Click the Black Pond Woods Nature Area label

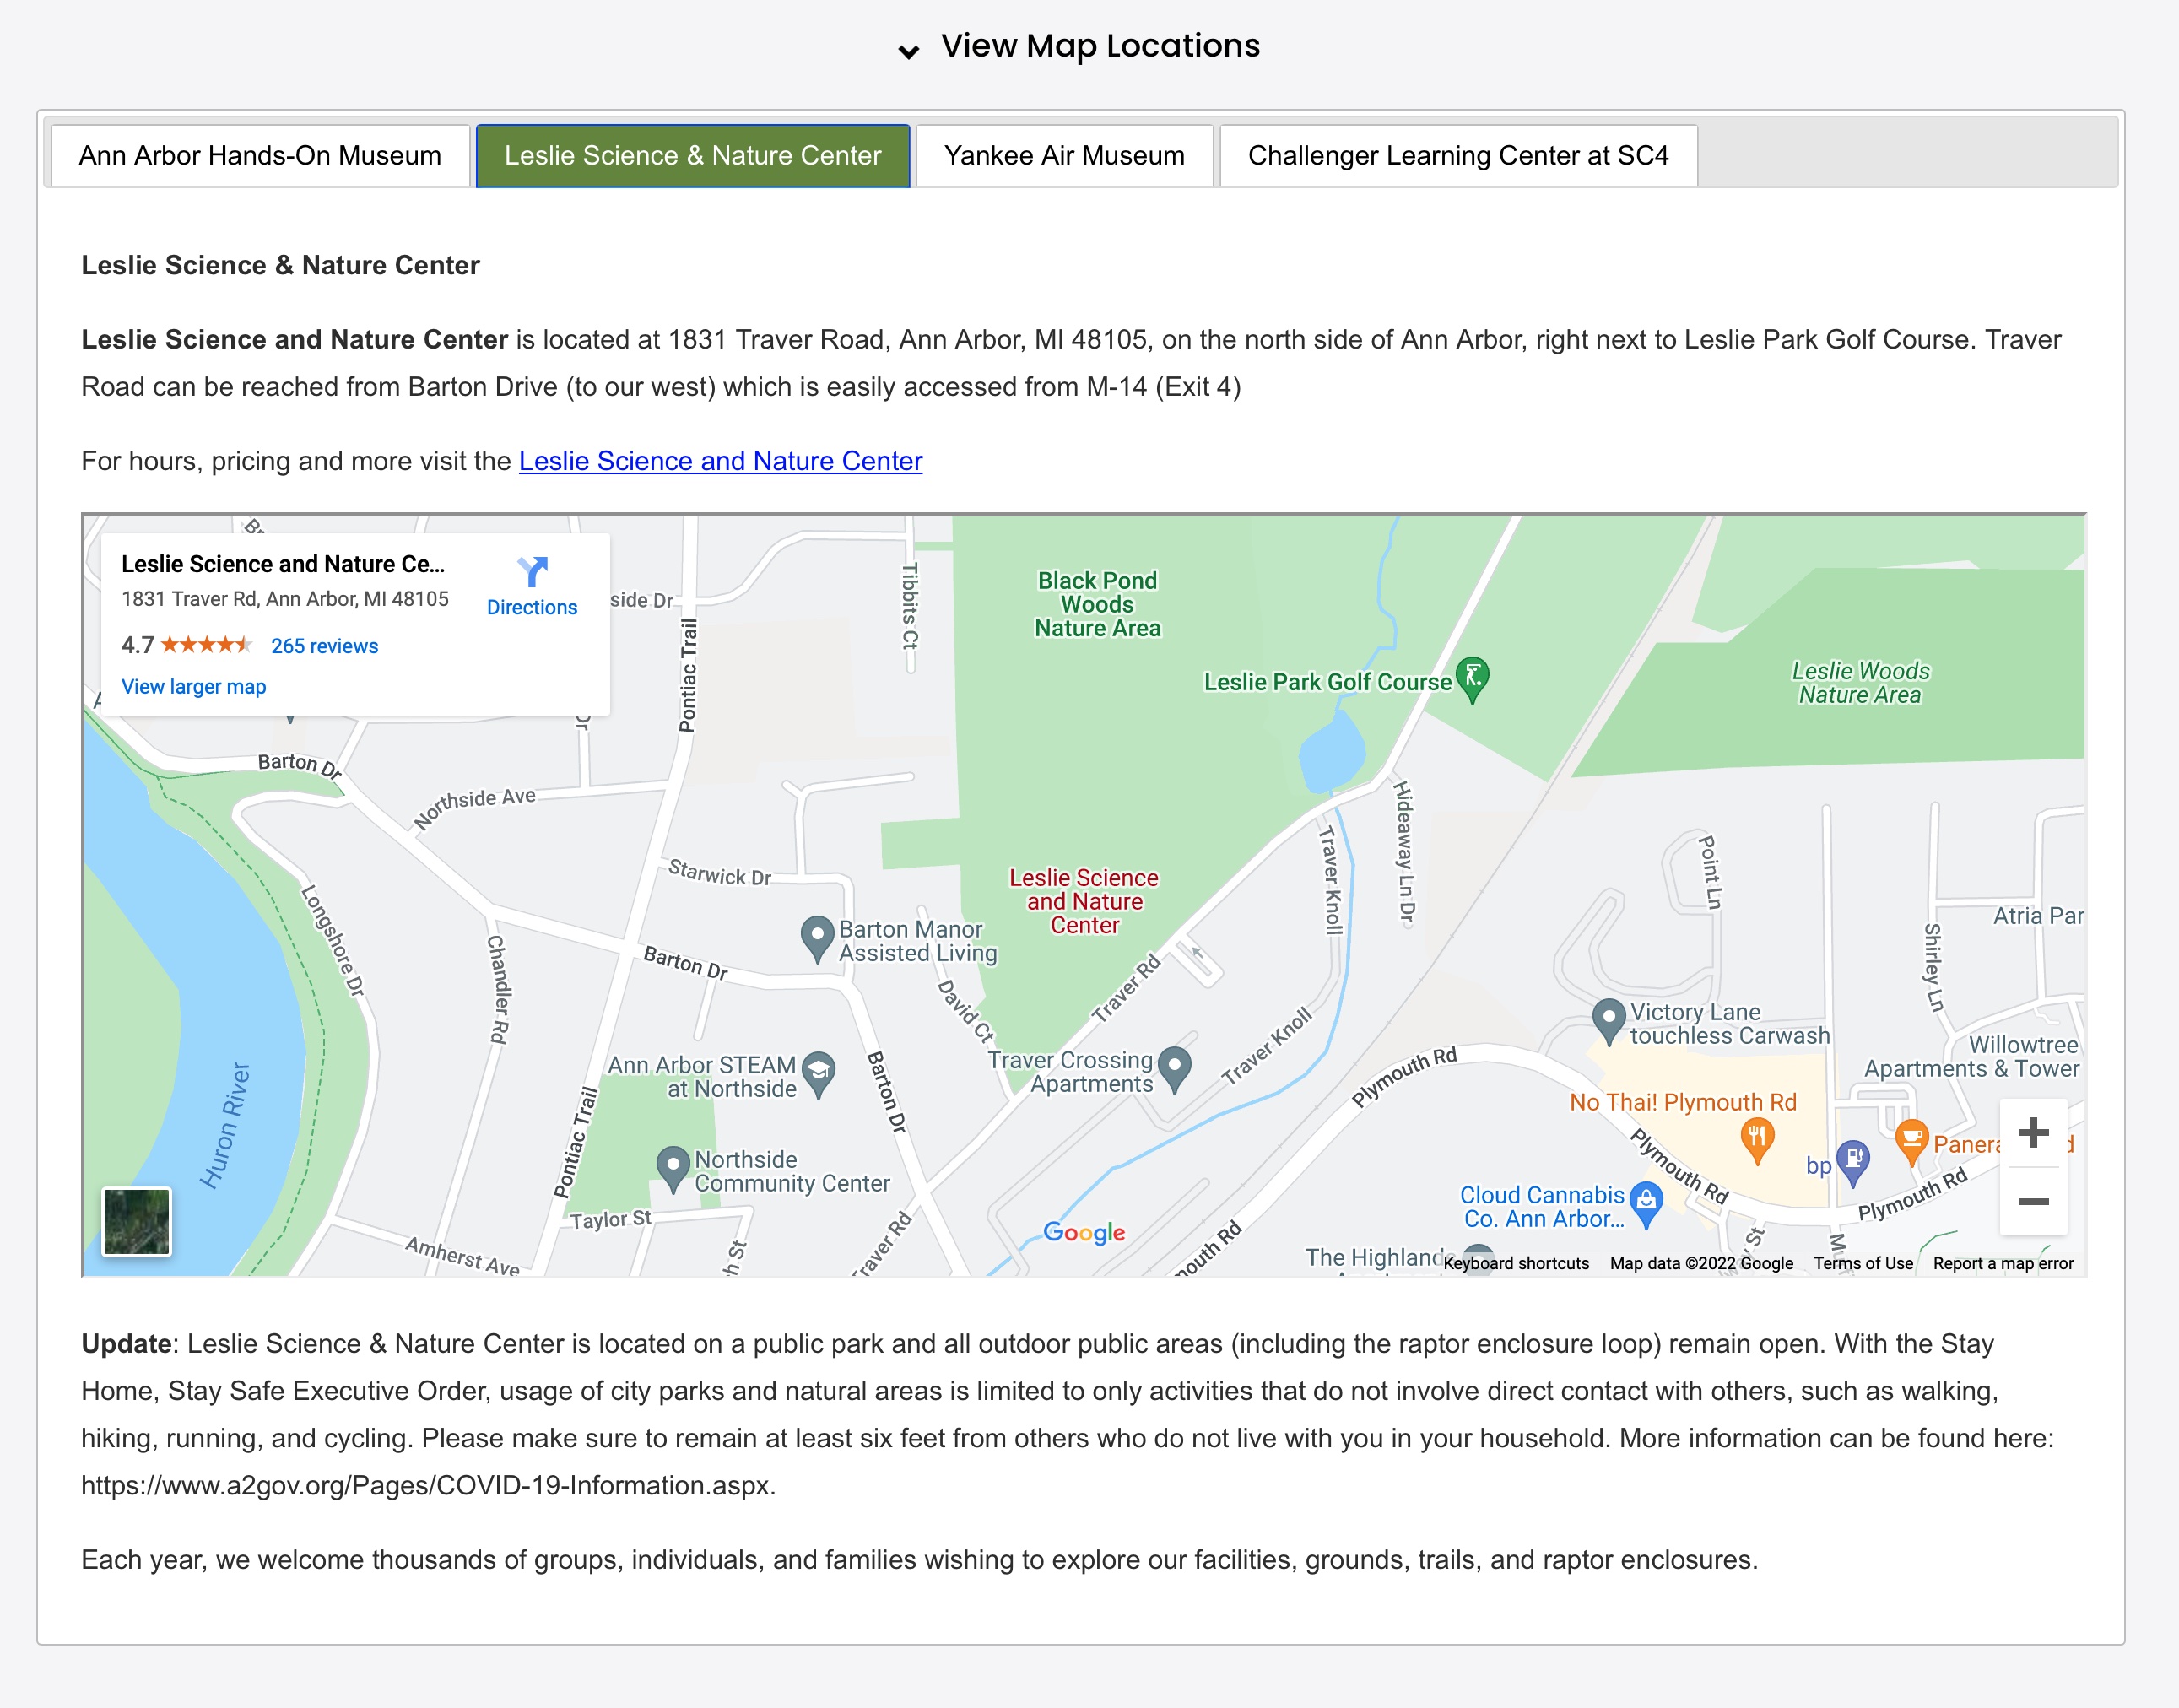(x=1097, y=604)
